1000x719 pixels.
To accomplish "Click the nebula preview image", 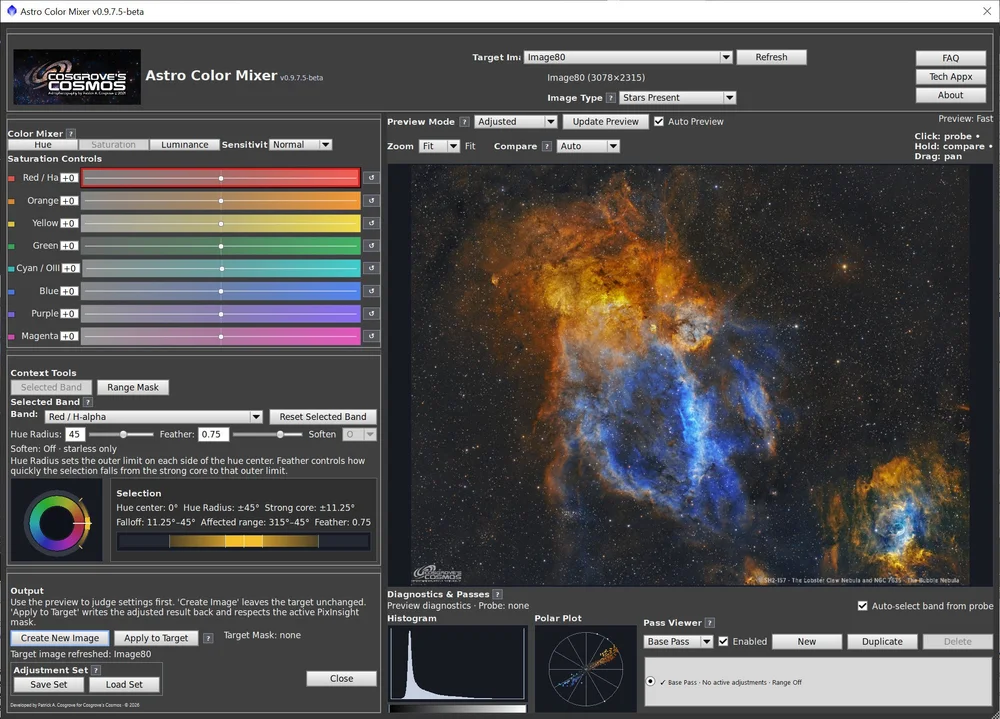I will click(690, 375).
